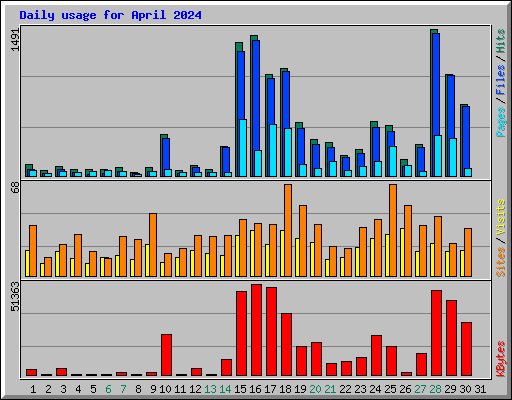Screen dimensions: 512x400
Task: Click the orange sites bar for day 1
Action: point(33,251)
